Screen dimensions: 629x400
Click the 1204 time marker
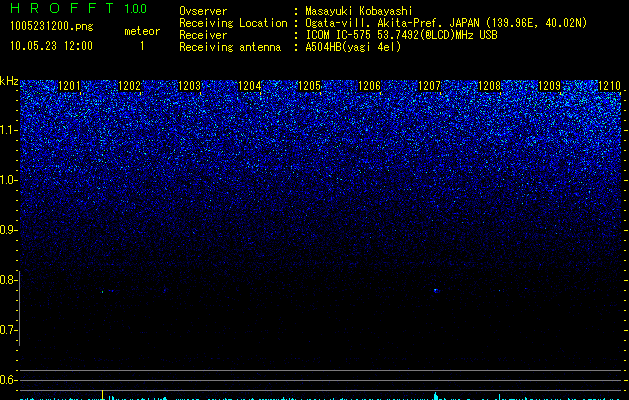click(x=250, y=86)
